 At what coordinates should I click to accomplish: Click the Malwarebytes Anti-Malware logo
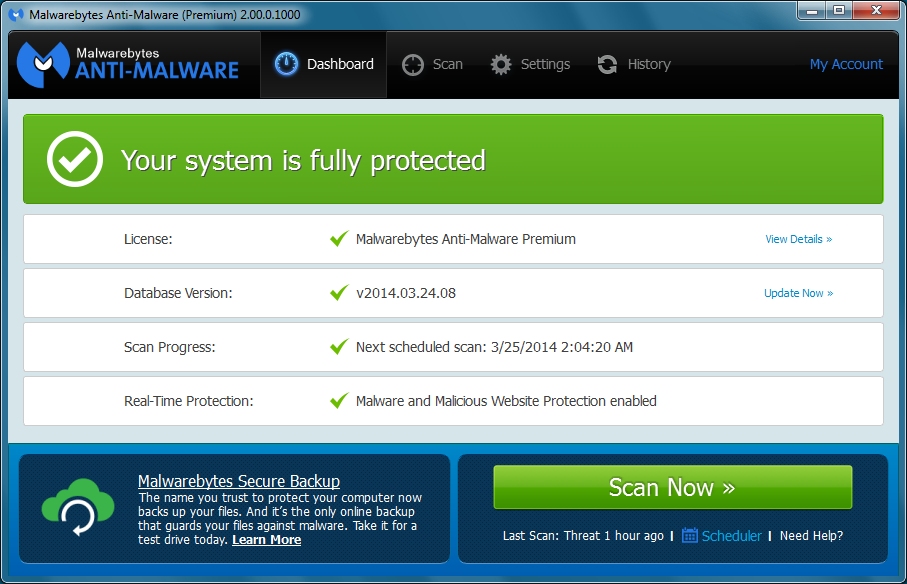coord(128,64)
